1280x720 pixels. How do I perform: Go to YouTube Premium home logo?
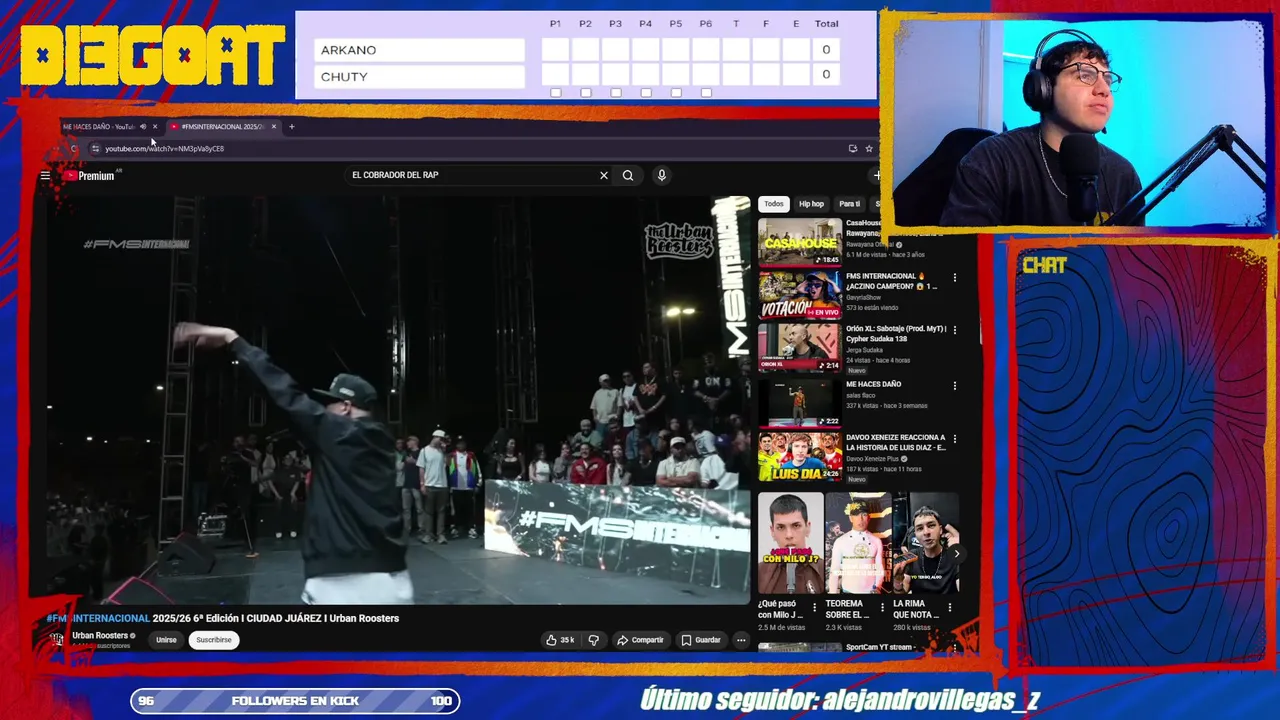pos(90,176)
